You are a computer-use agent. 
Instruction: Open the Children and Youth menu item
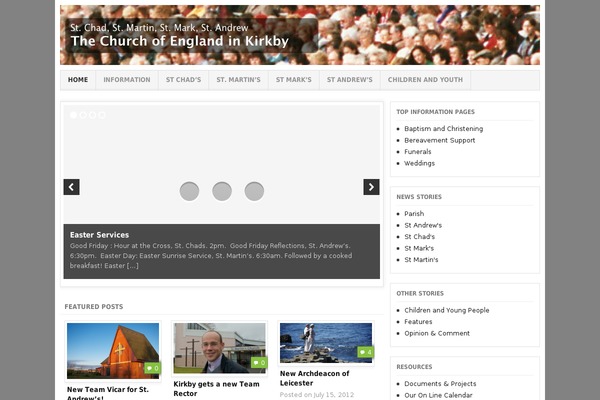[x=425, y=80]
